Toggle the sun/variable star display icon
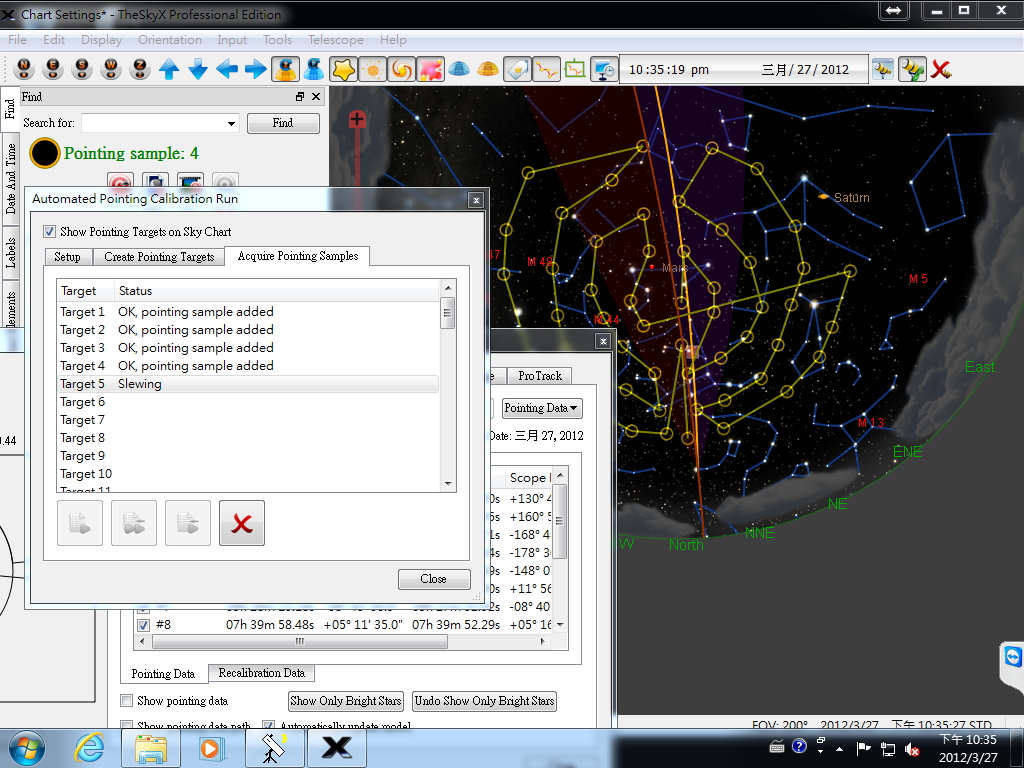The width and height of the screenshot is (1024, 768). 373,69
